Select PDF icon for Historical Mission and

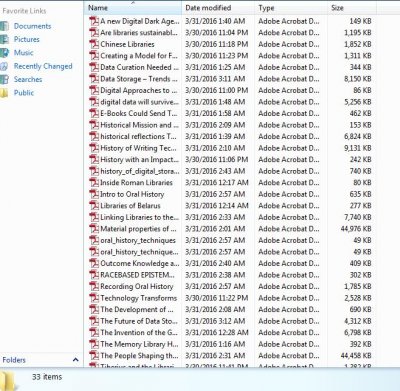click(x=94, y=125)
